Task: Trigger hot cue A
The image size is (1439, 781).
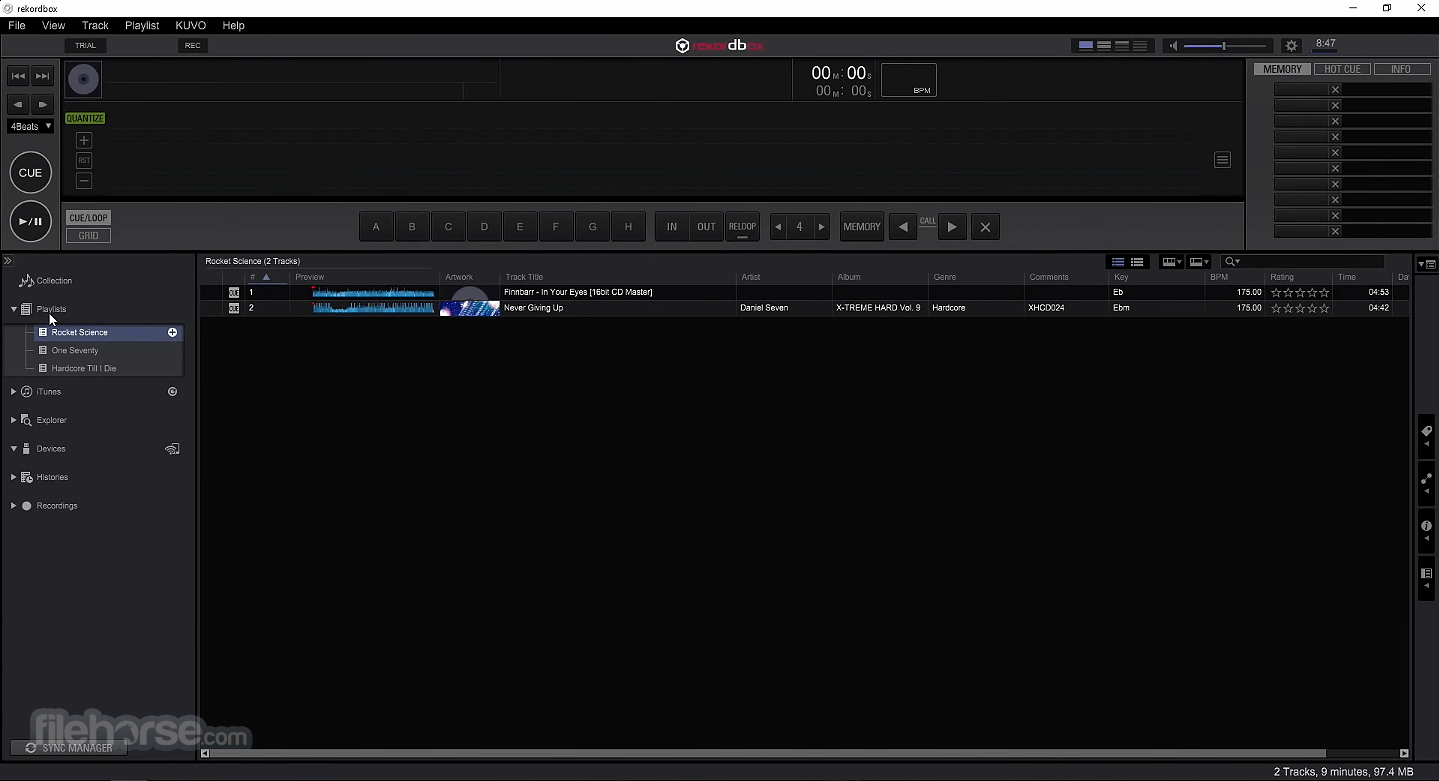Action: click(376, 227)
